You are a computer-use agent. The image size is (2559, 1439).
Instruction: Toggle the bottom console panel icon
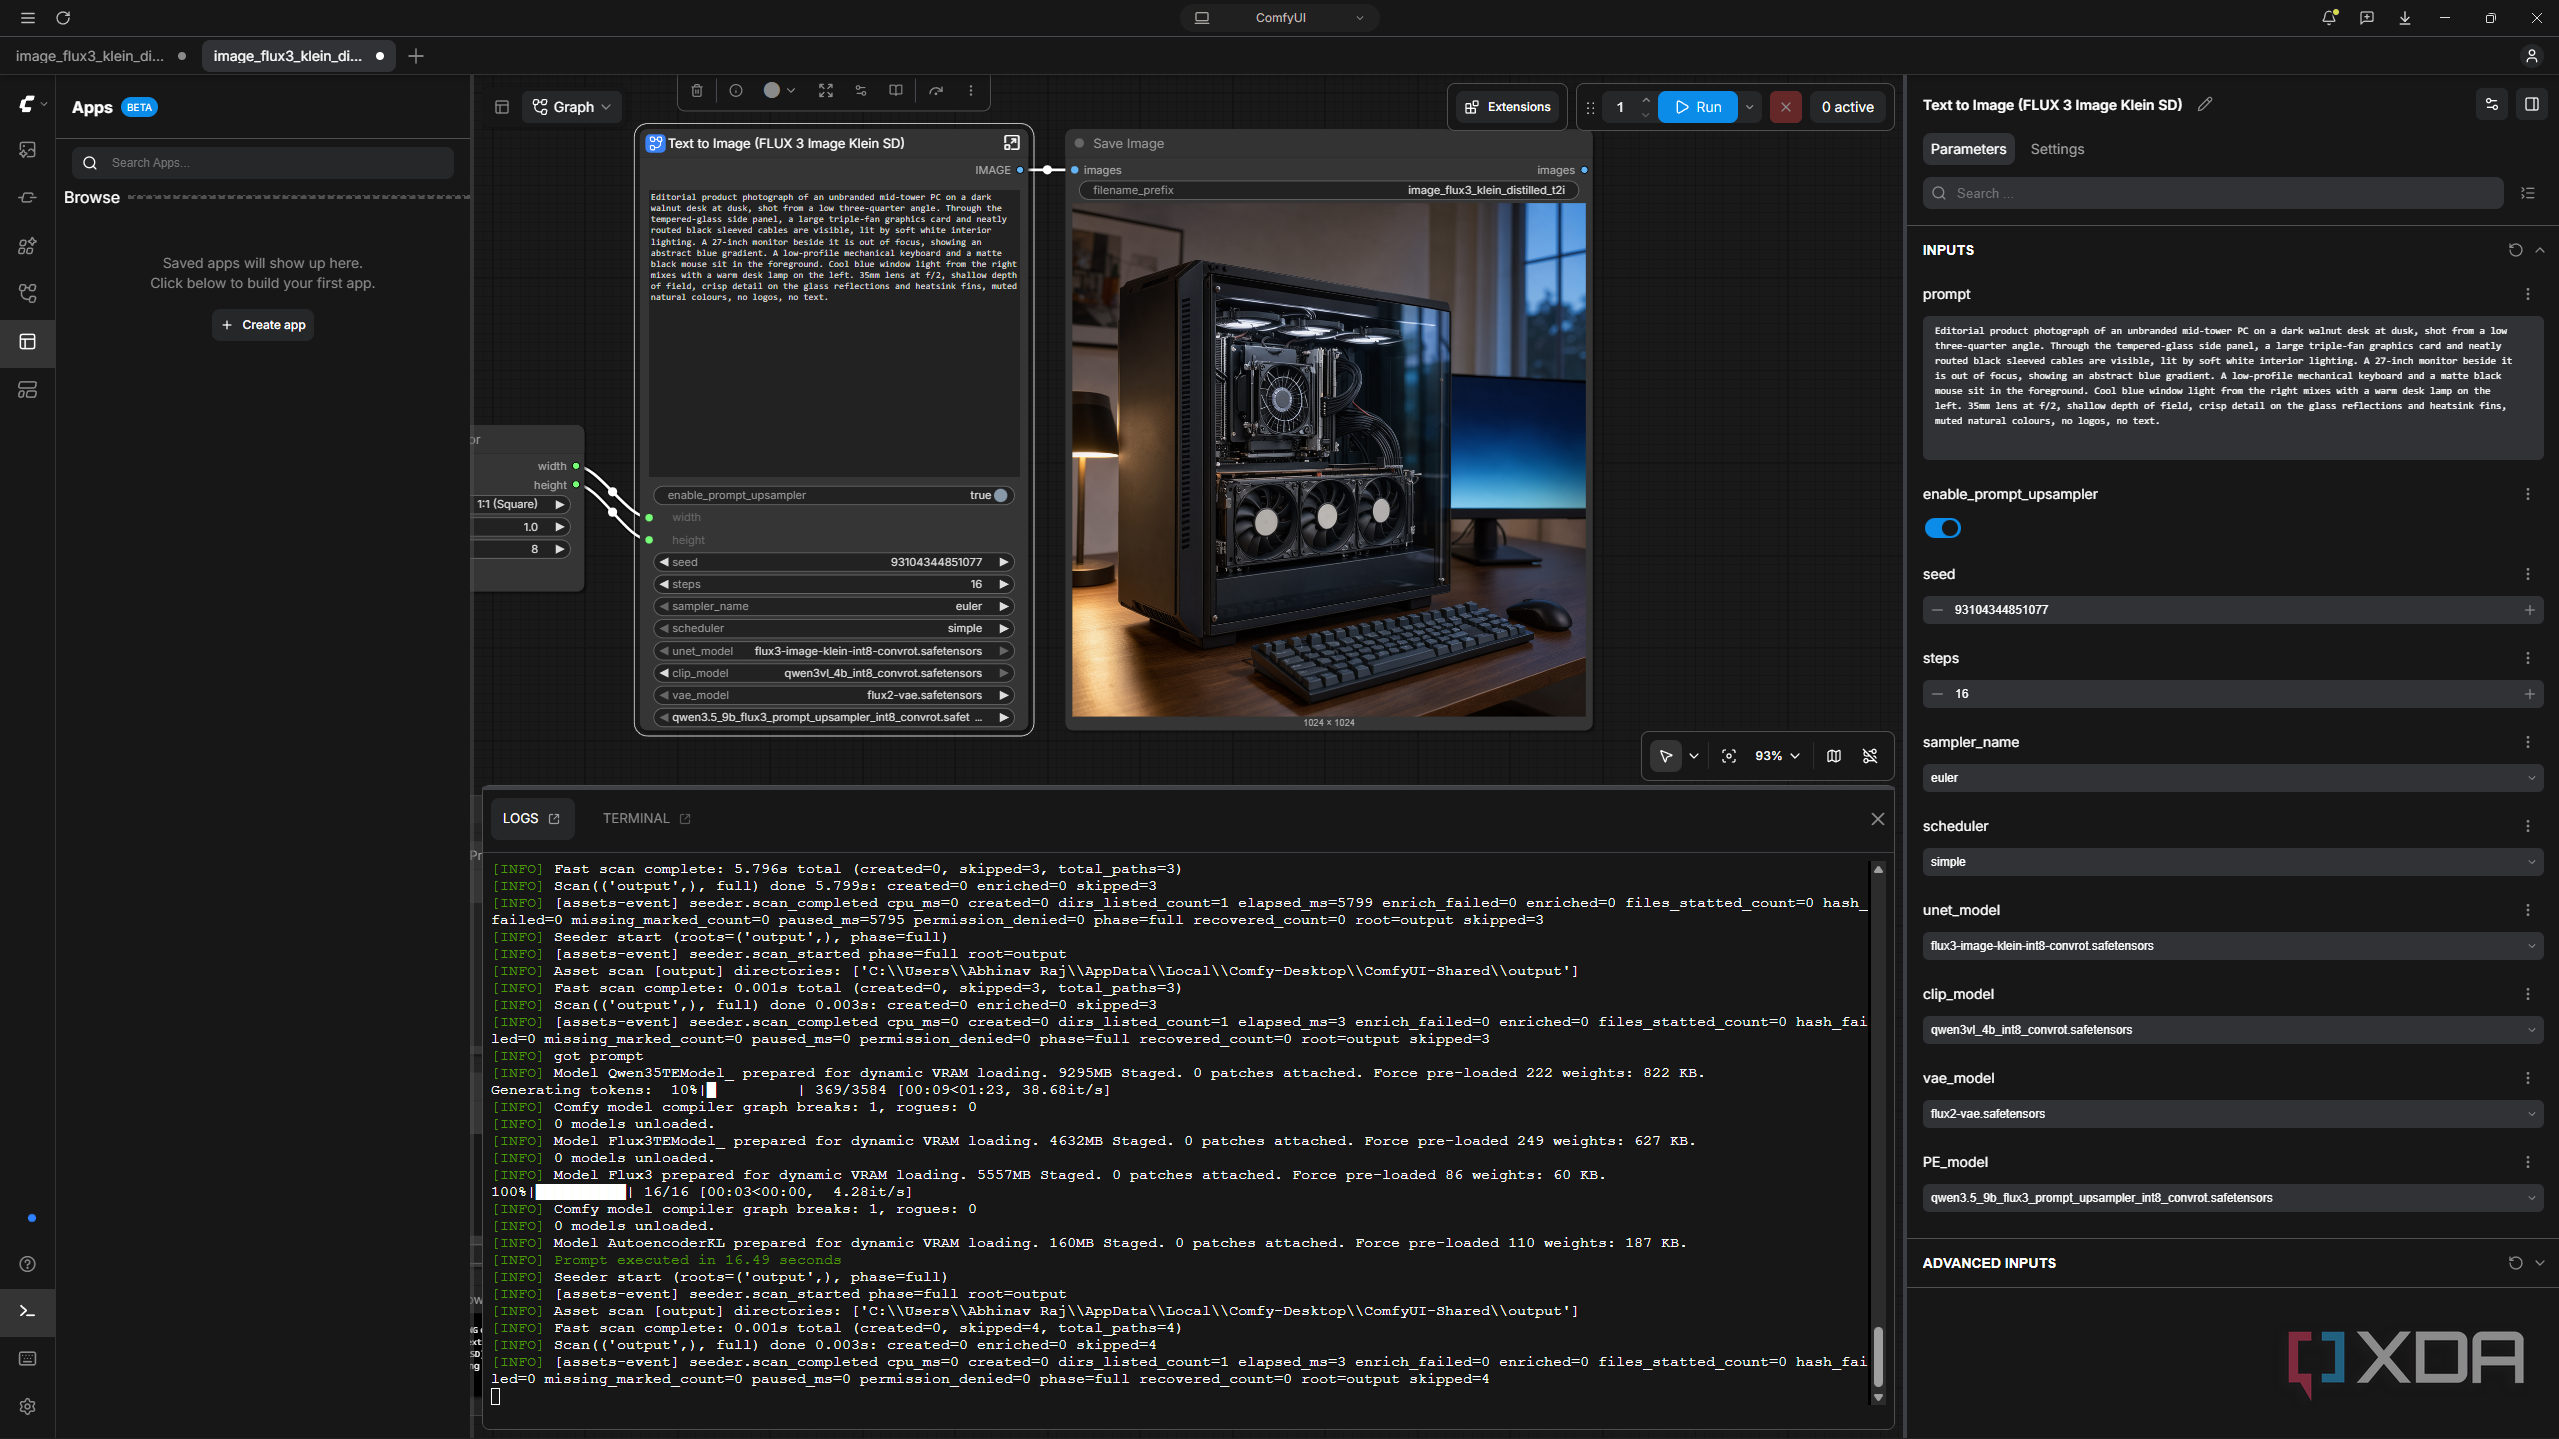tap(27, 1311)
